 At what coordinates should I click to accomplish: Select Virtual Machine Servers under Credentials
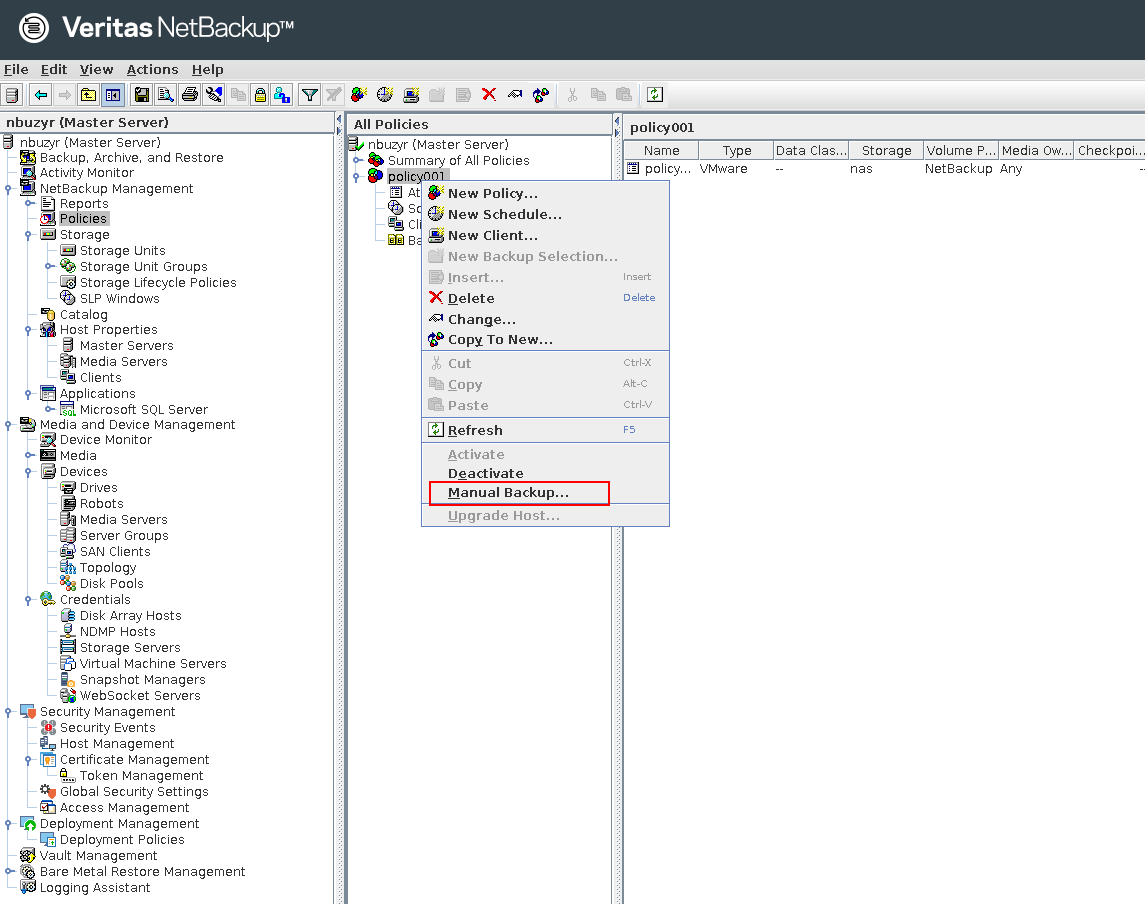tap(153, 664)
